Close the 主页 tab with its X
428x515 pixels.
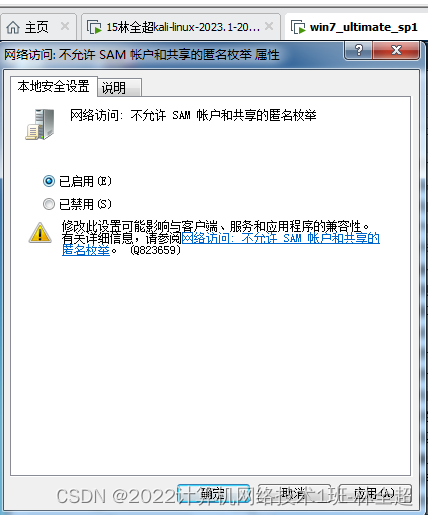click(x=65, y=26)
